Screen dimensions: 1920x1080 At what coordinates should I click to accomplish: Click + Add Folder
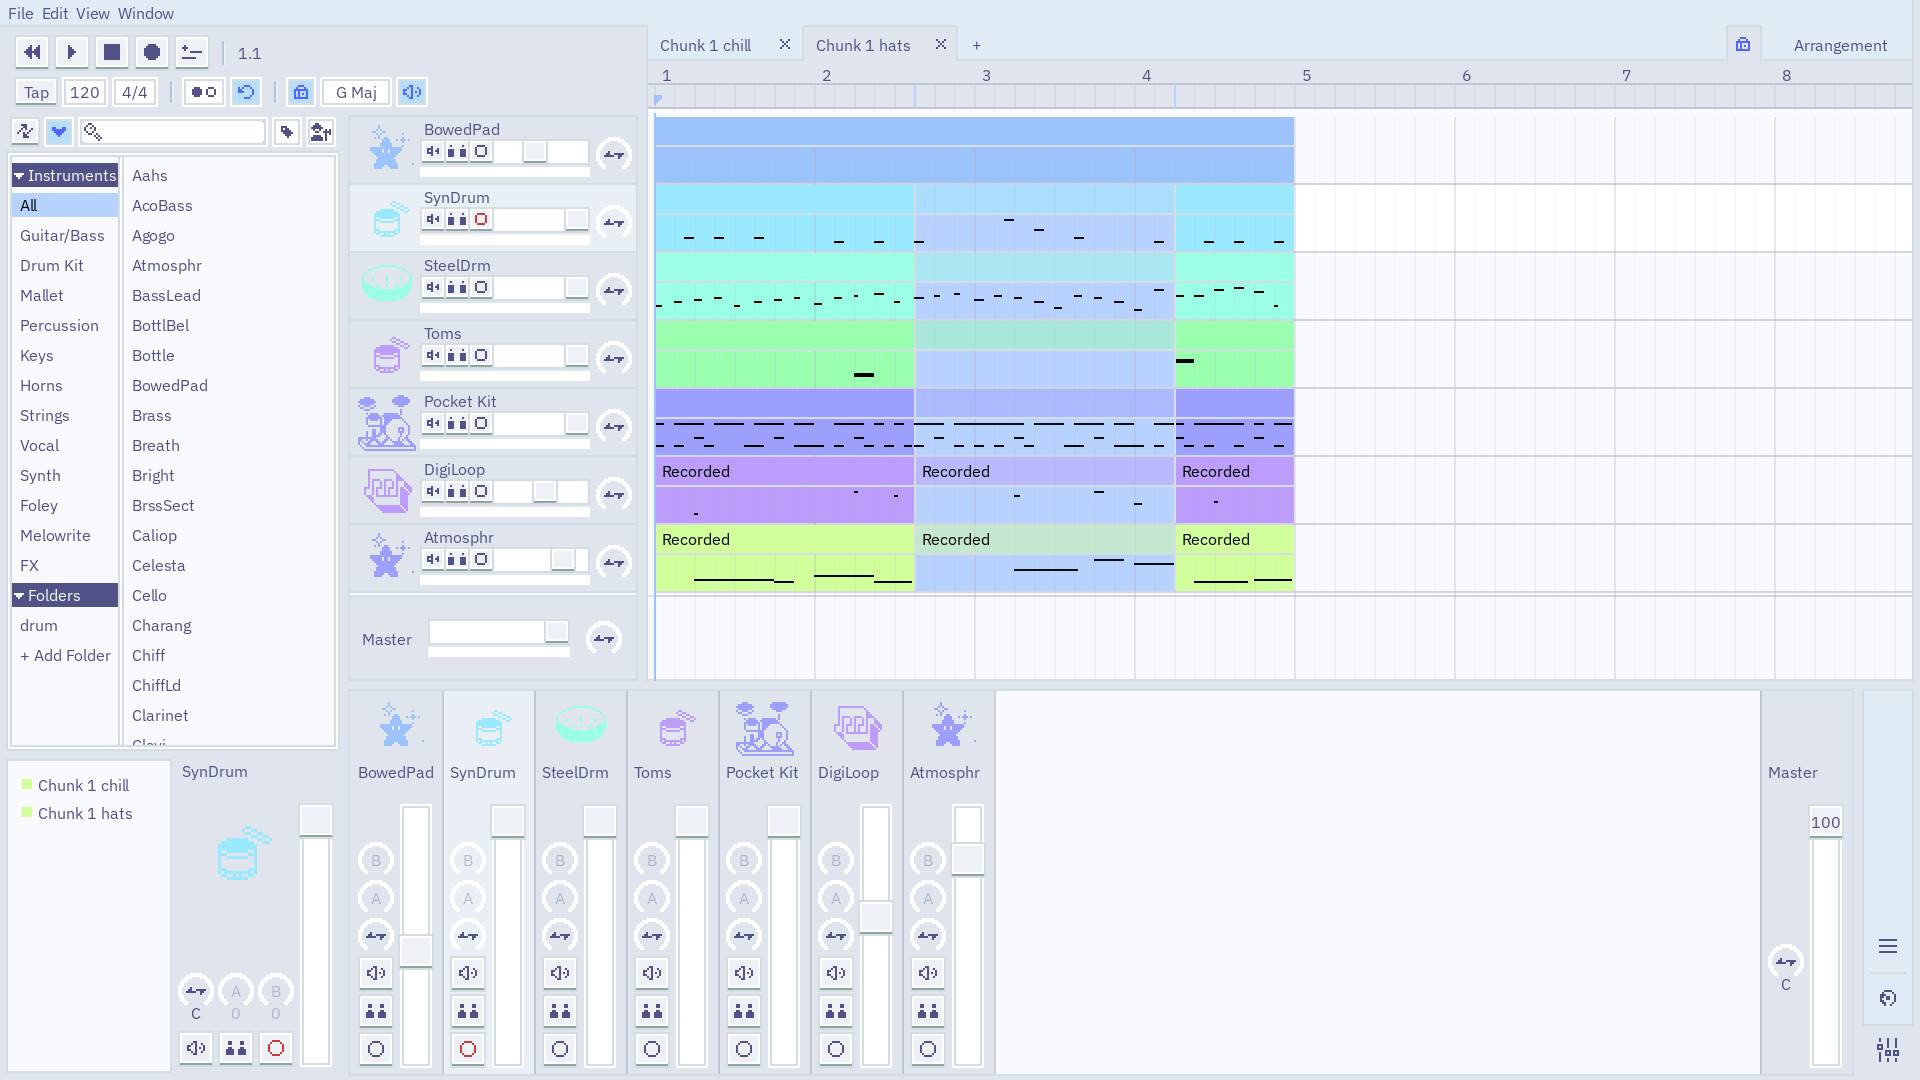[x=65, y=655]
